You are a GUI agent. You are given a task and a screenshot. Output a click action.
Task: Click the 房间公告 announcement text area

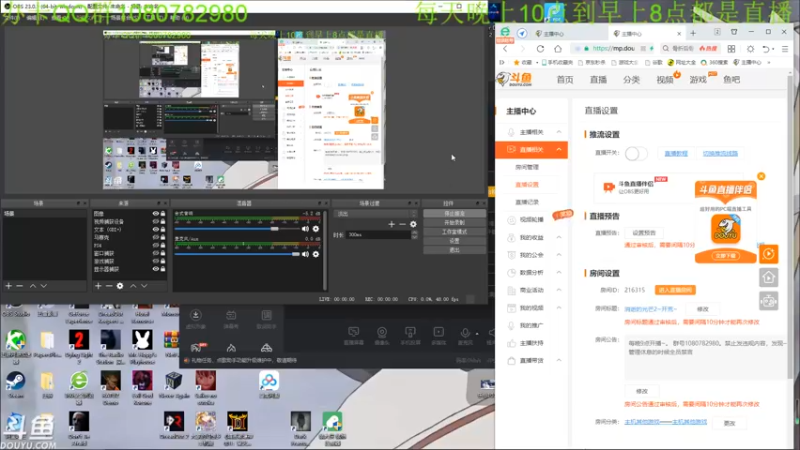coord(706,357)
